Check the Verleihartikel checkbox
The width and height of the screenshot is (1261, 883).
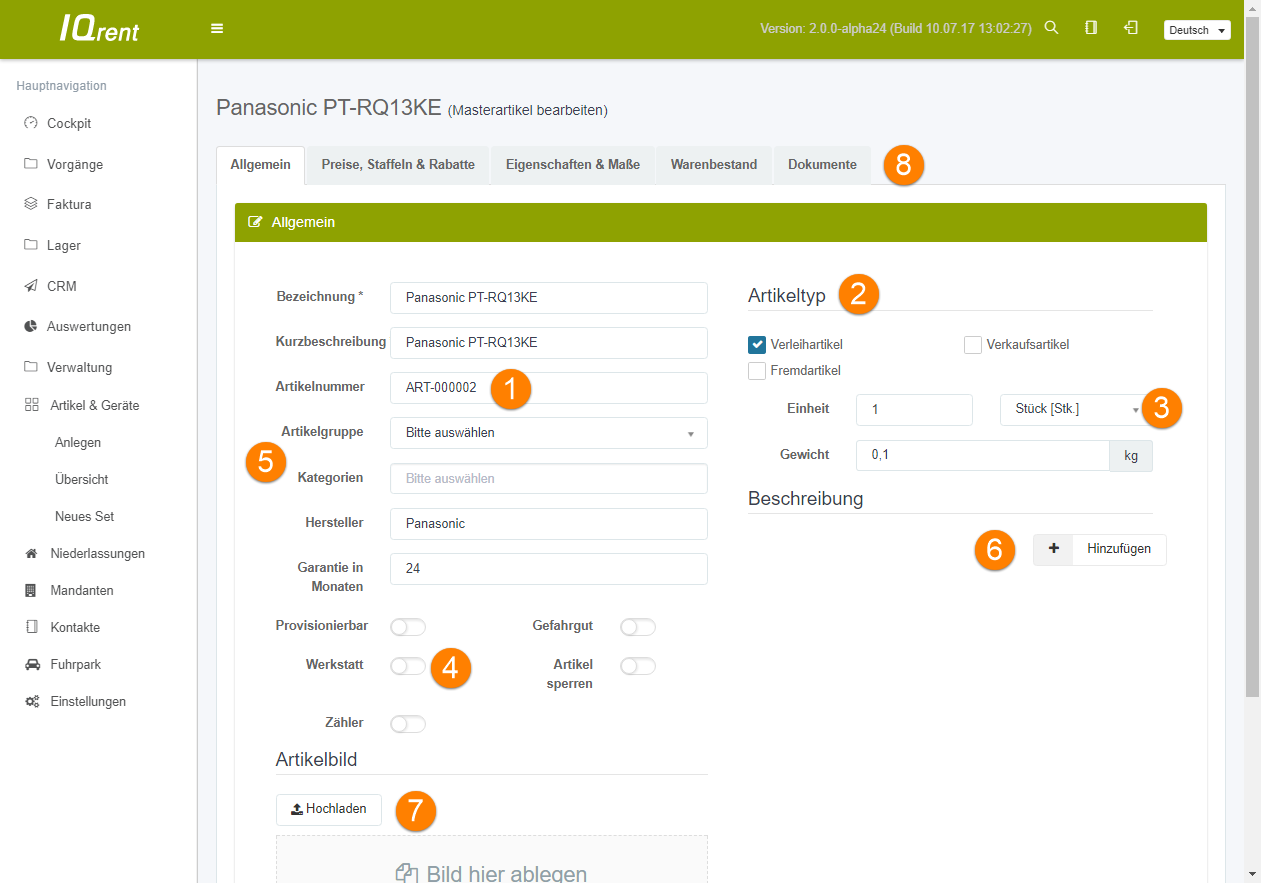point(757,345)
